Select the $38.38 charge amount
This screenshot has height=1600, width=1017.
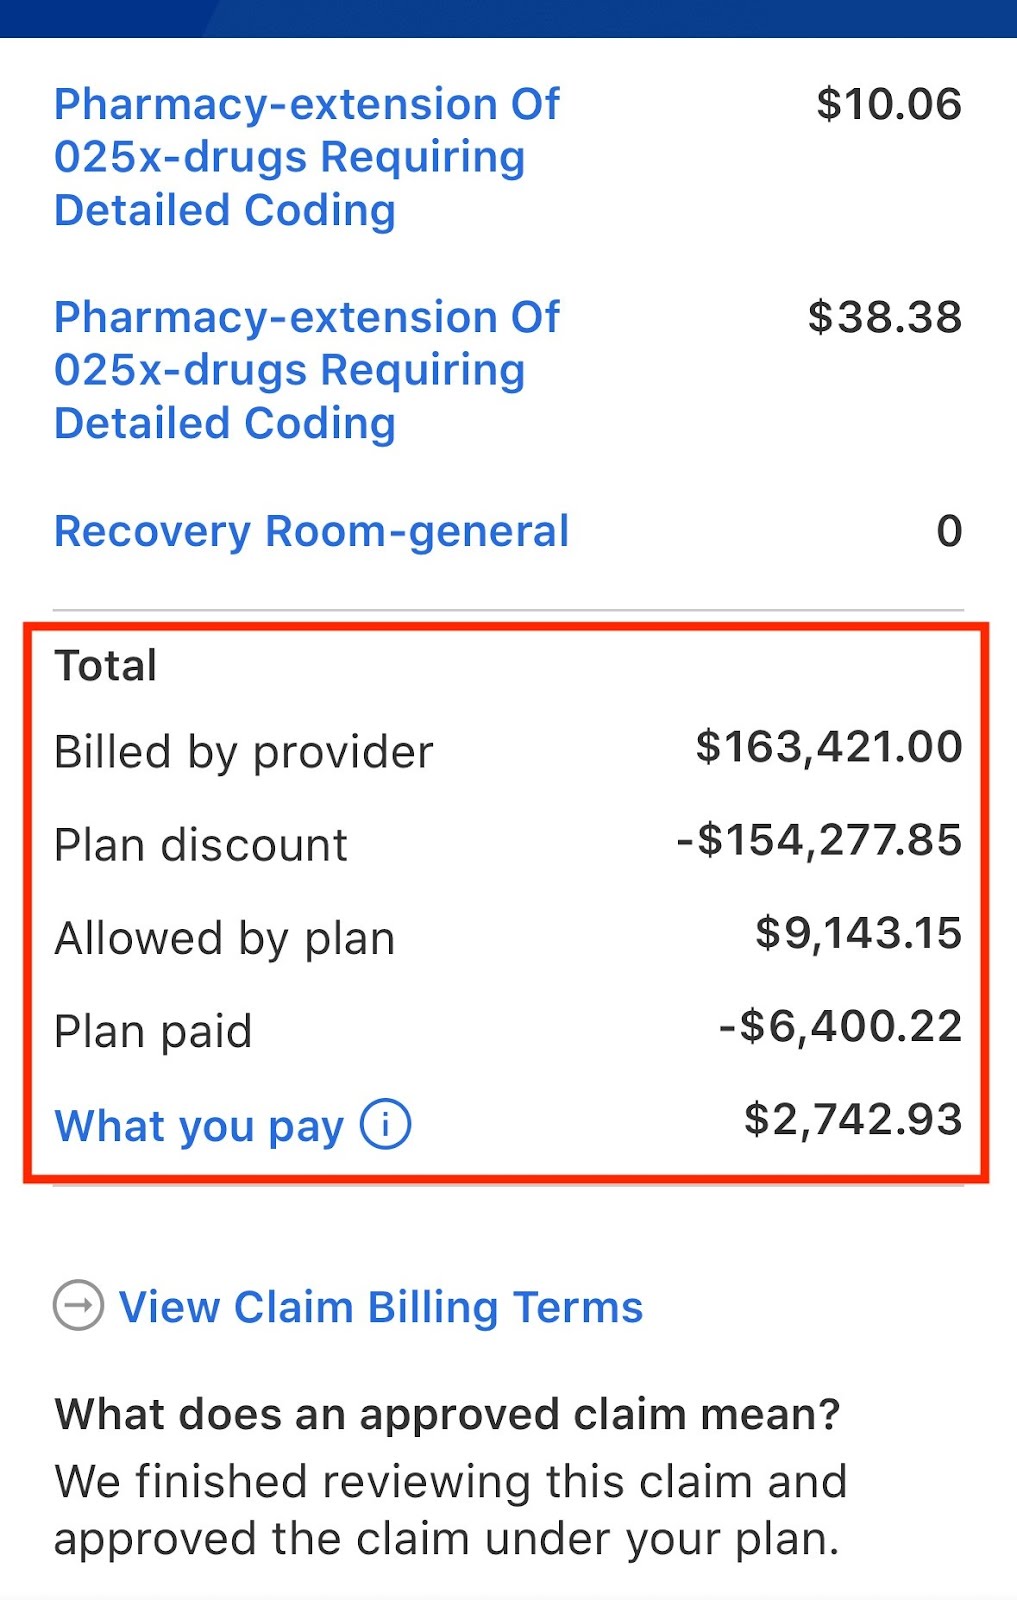click(885, 317)
